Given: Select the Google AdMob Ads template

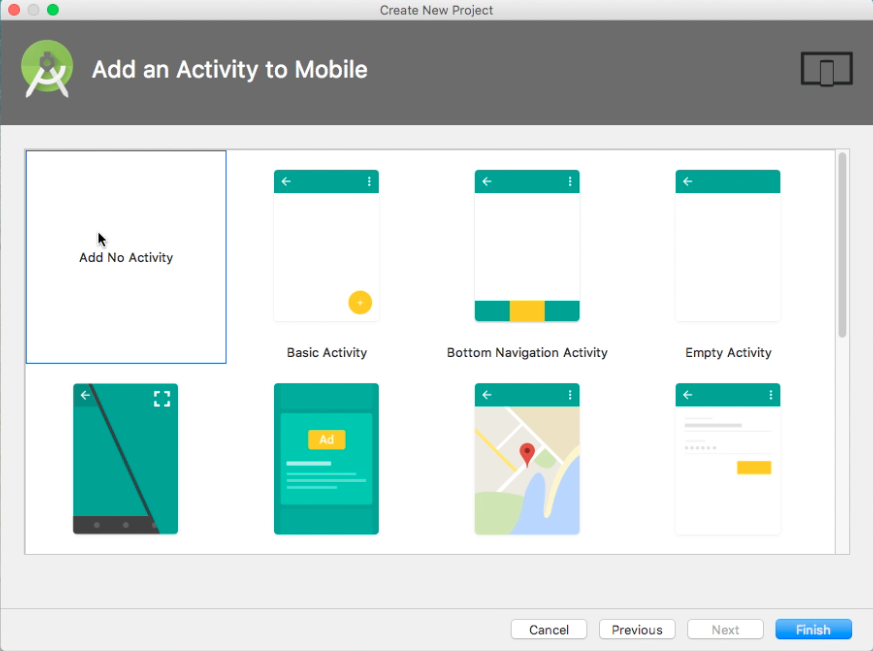Looking at the screenshot, I should 326,458.
